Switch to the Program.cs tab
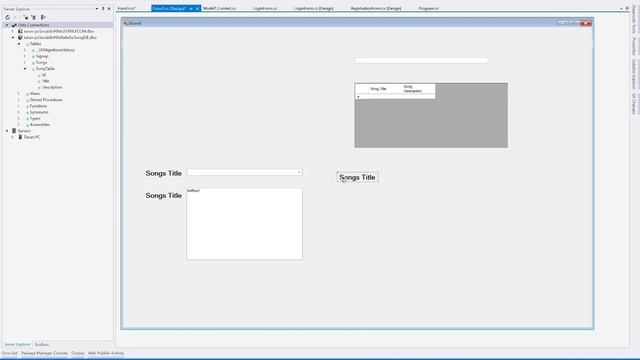The height and width of the screenshot is (360, 640). (428, 8)
